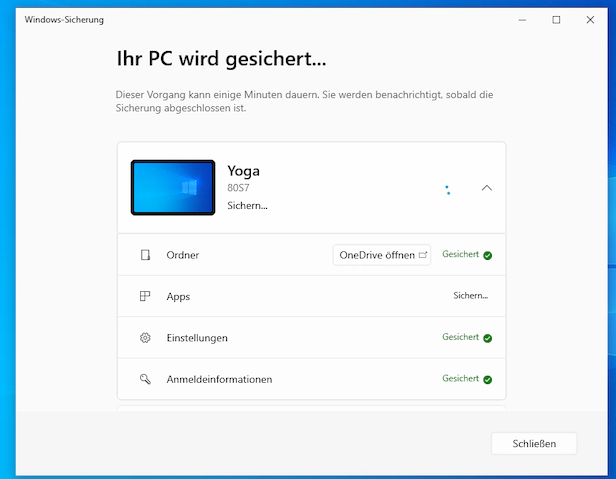616x479 pixels.
Task: Open OneDrive via the OneDrive öffnen button
Action: (381, 255)
